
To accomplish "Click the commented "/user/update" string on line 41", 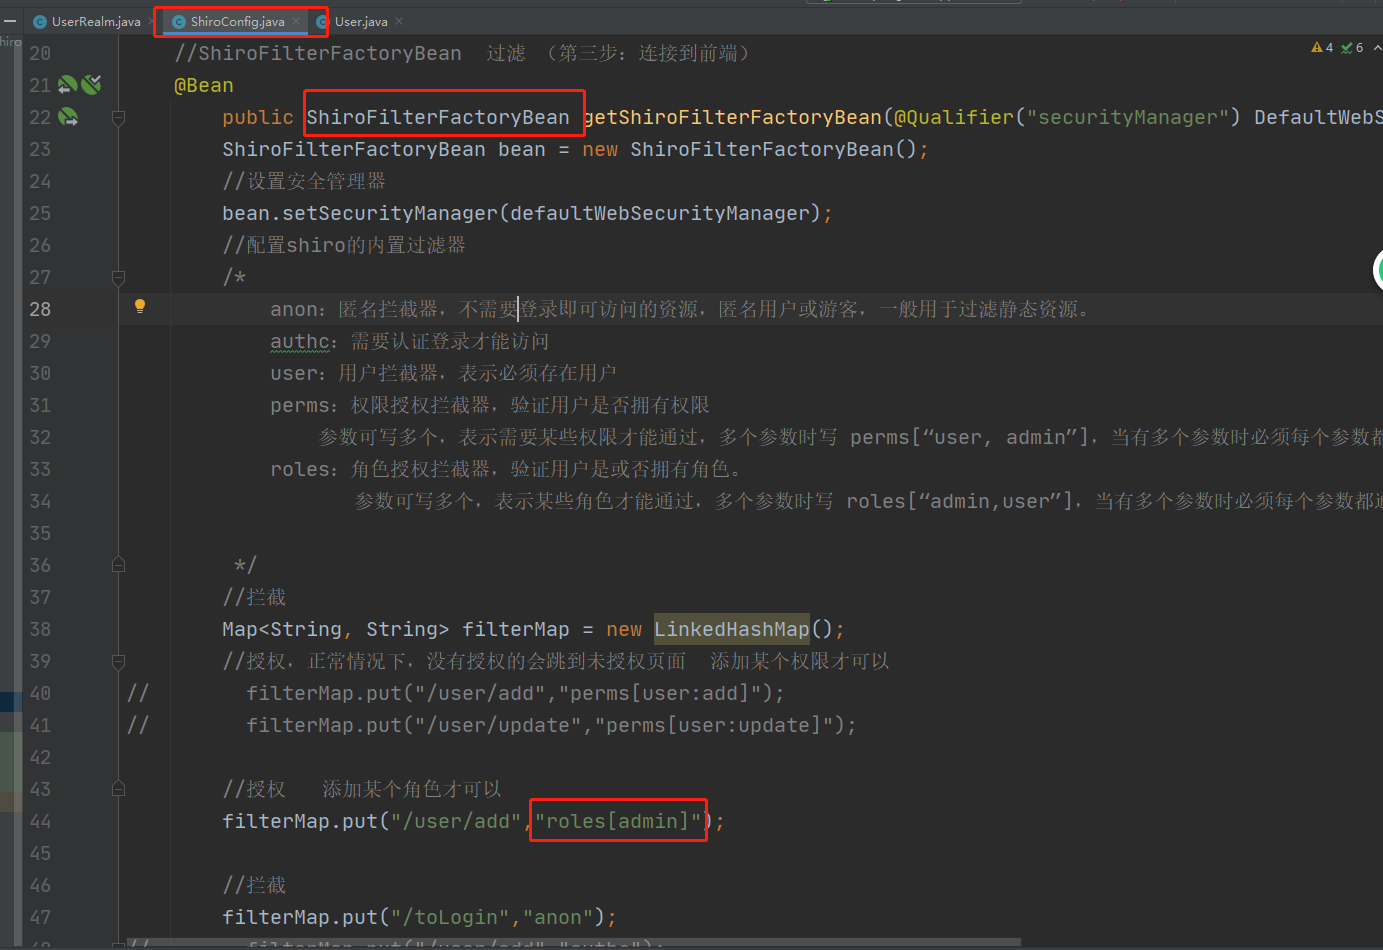I will (x=498, y=725).
